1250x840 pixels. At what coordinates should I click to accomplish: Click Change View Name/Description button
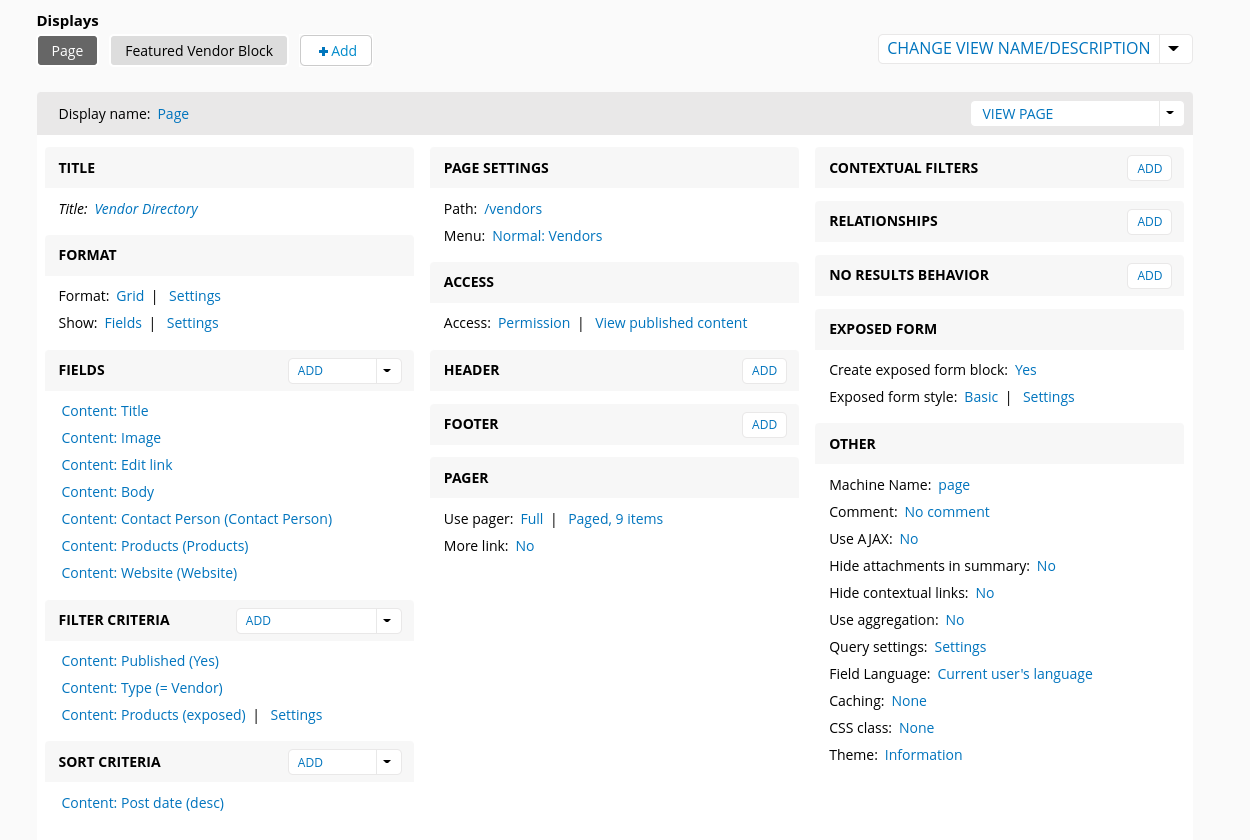click(x=1018, y=48)
